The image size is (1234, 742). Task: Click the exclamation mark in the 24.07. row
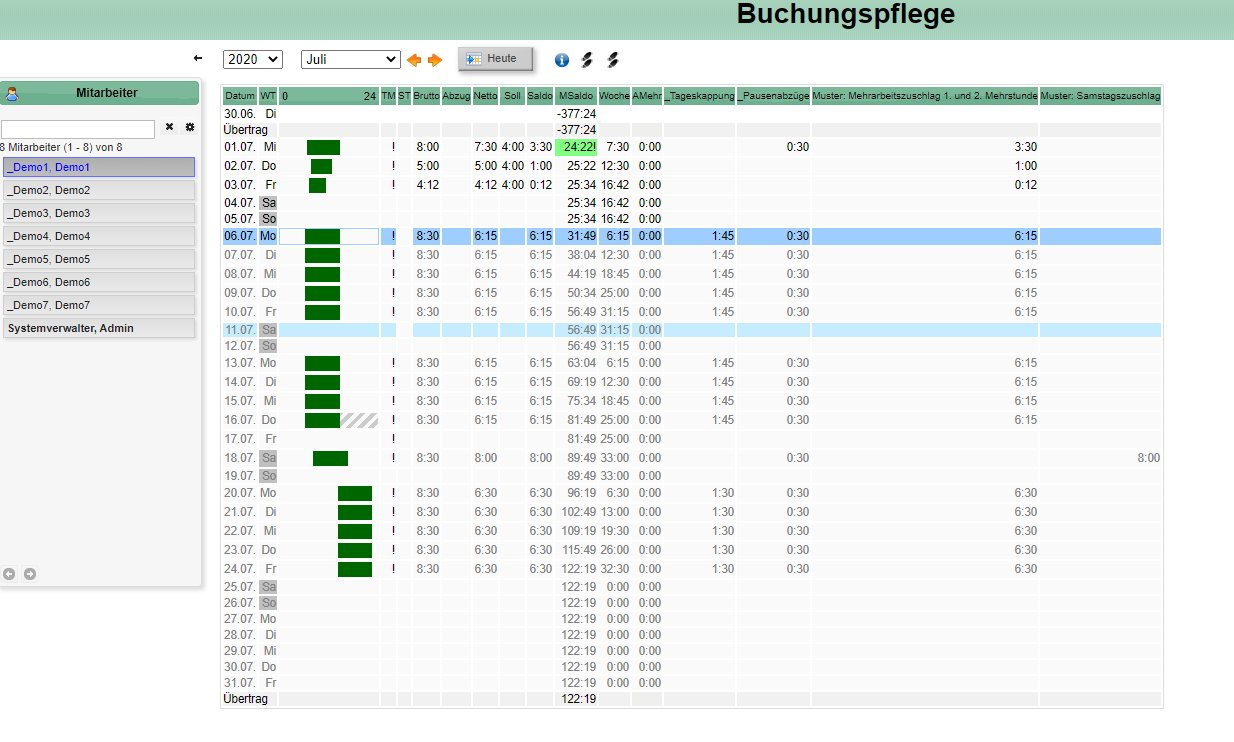(x=394, y=569)
